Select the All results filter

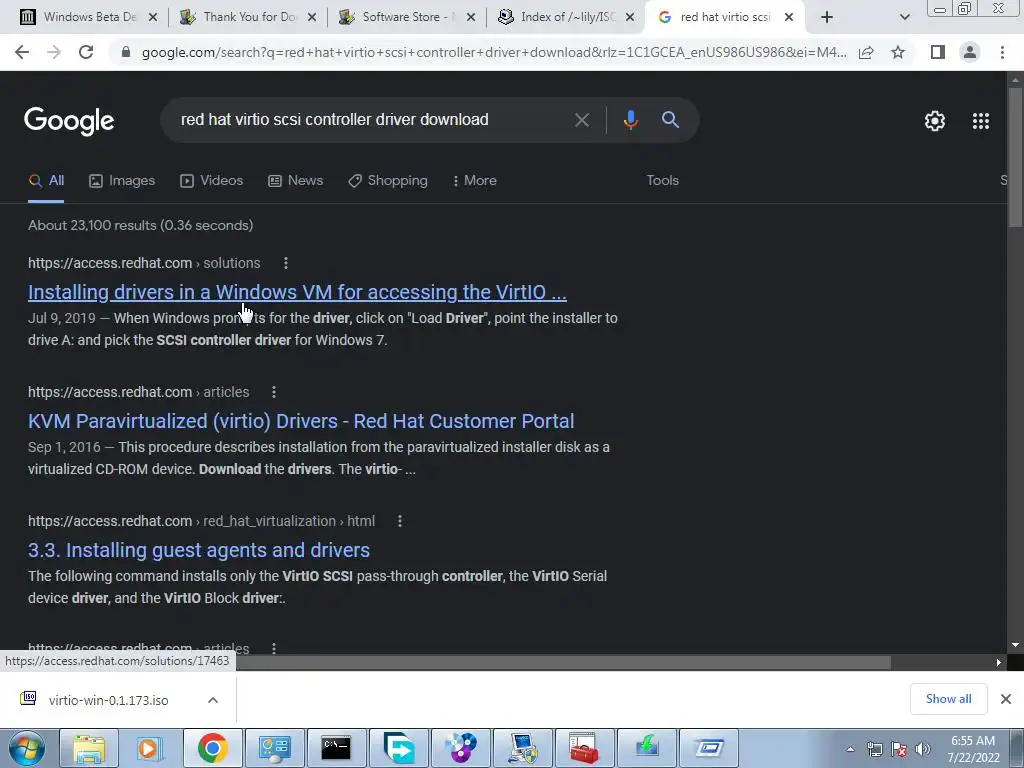click(46, 181)
